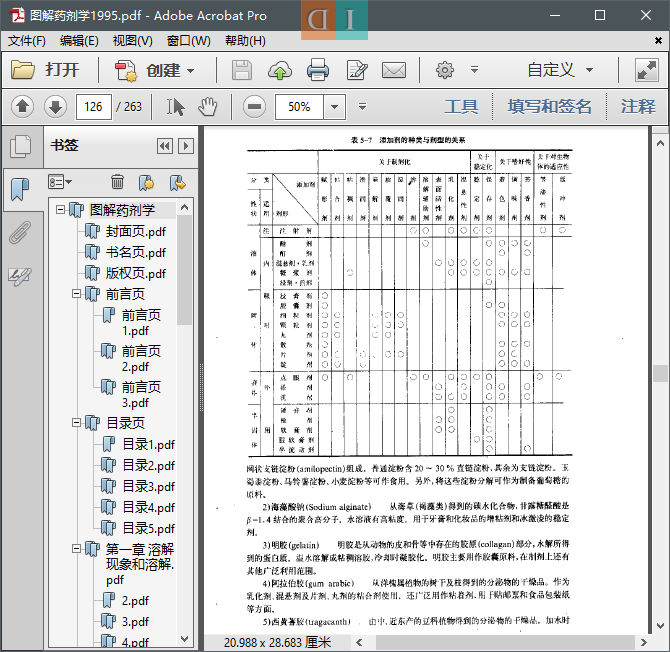Screen dimensions: 670x652
Task: Show the signatures panel icon
Action: point(20,276)
